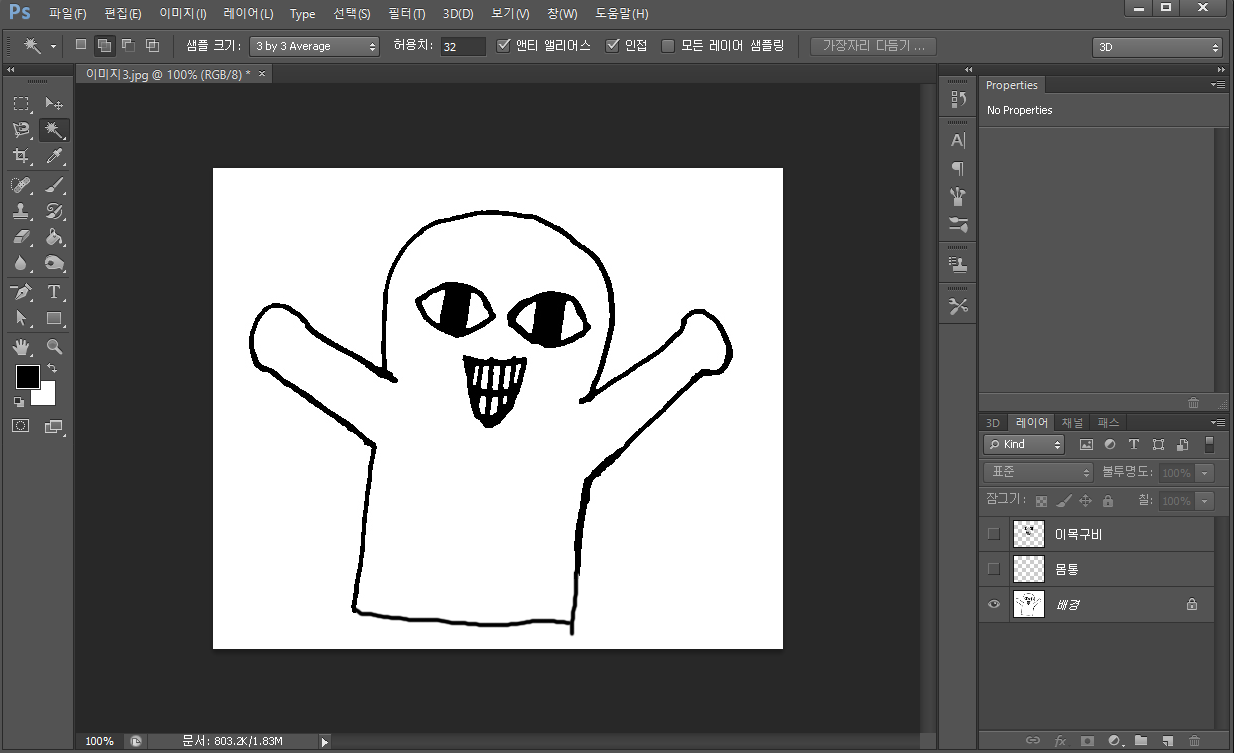1234x753 pixels.
Task: Choose Add to selection mode
Action: pyautogui.click(x=104, y=45)
